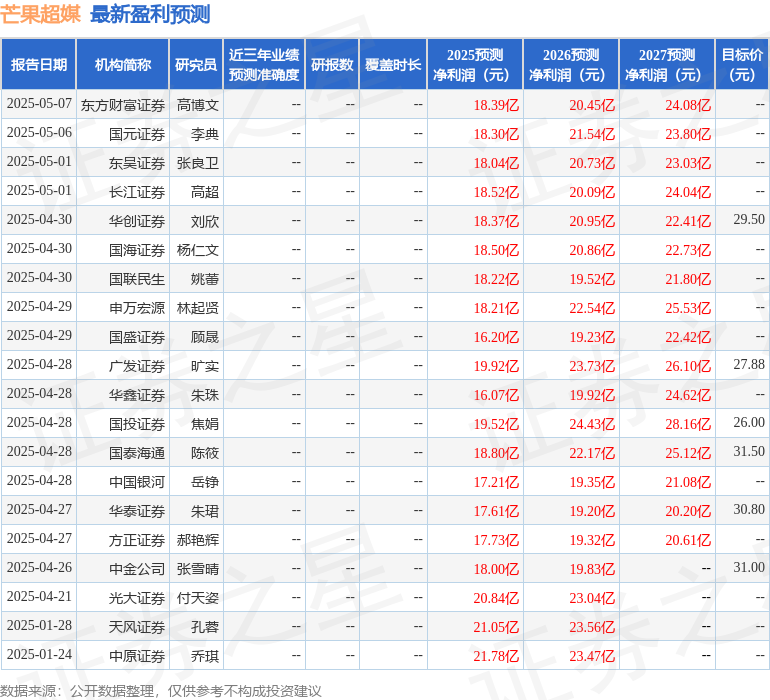Click the 广发证券 institution row
This screenshot has width=770, height=700.
click(x=137, y=366)
